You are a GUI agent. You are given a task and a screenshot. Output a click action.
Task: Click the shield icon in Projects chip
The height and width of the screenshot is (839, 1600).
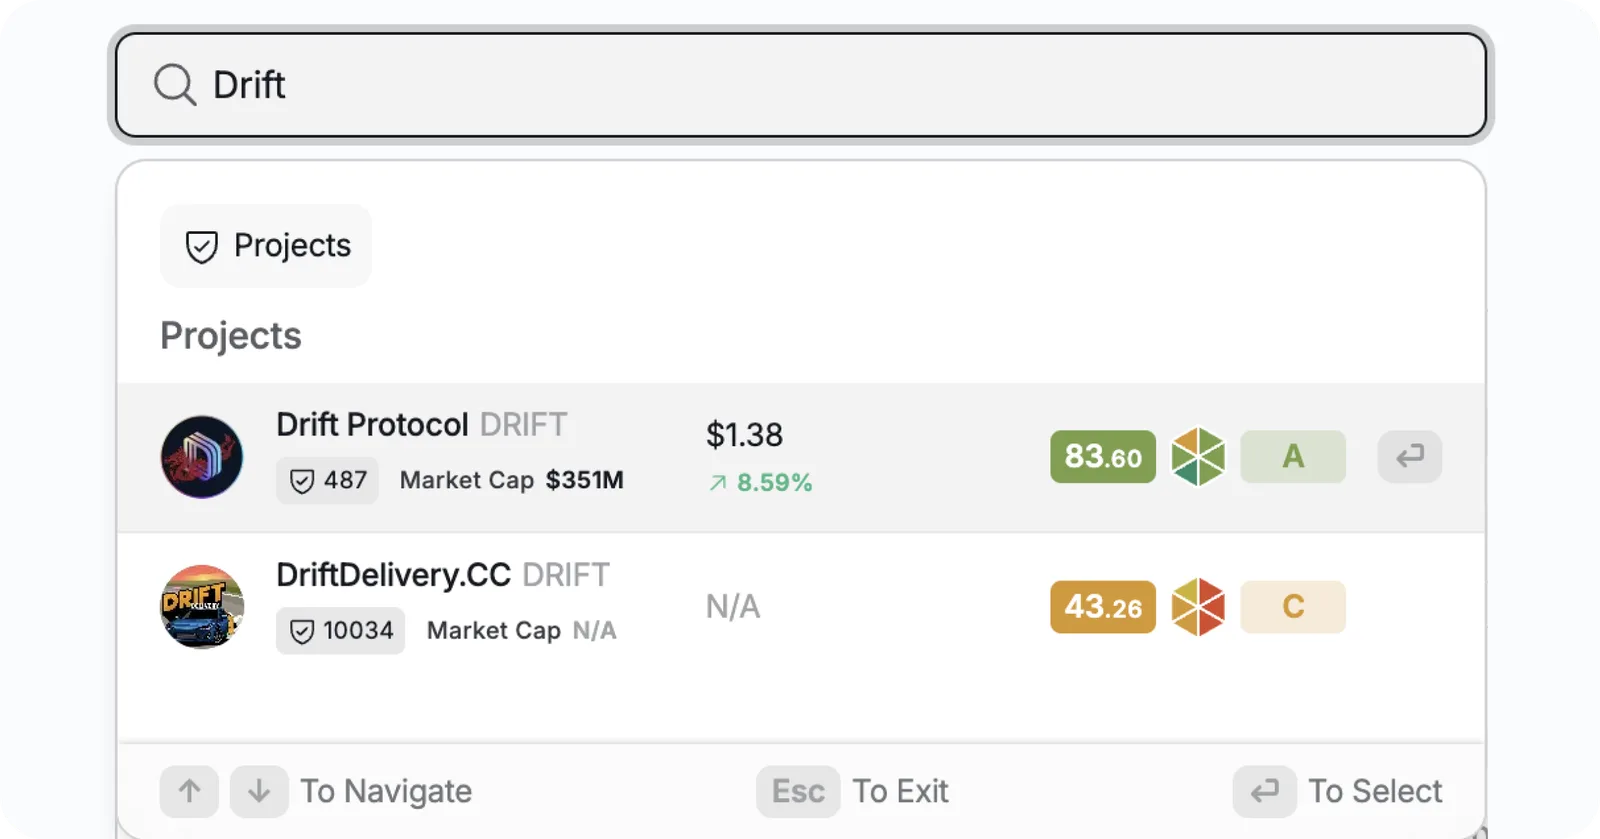pos(201,246)
